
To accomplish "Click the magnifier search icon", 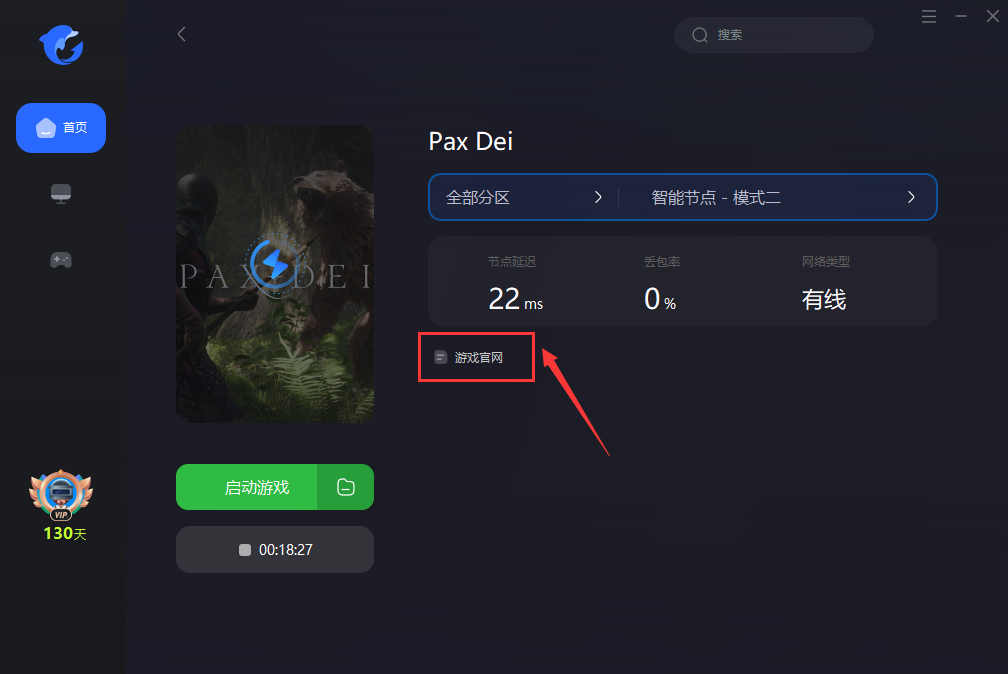I will coord(699,35).
